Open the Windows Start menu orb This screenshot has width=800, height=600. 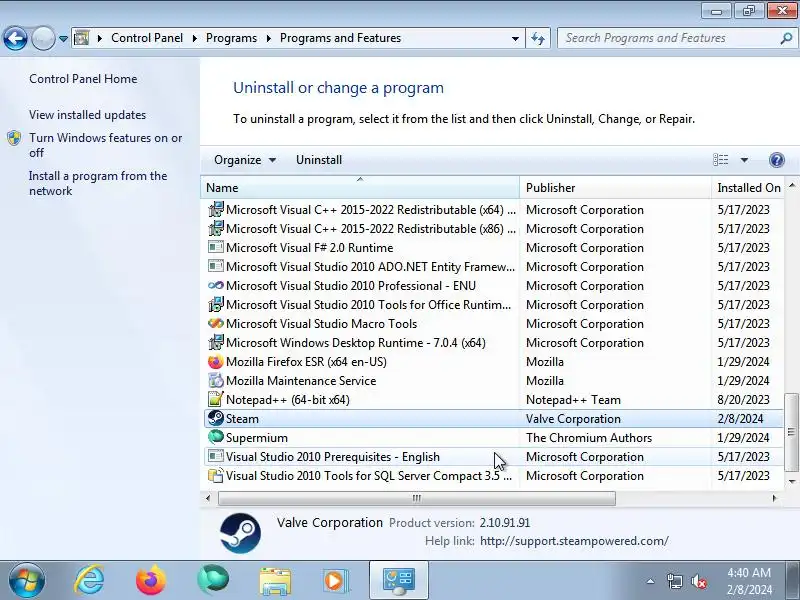[27, 581]
